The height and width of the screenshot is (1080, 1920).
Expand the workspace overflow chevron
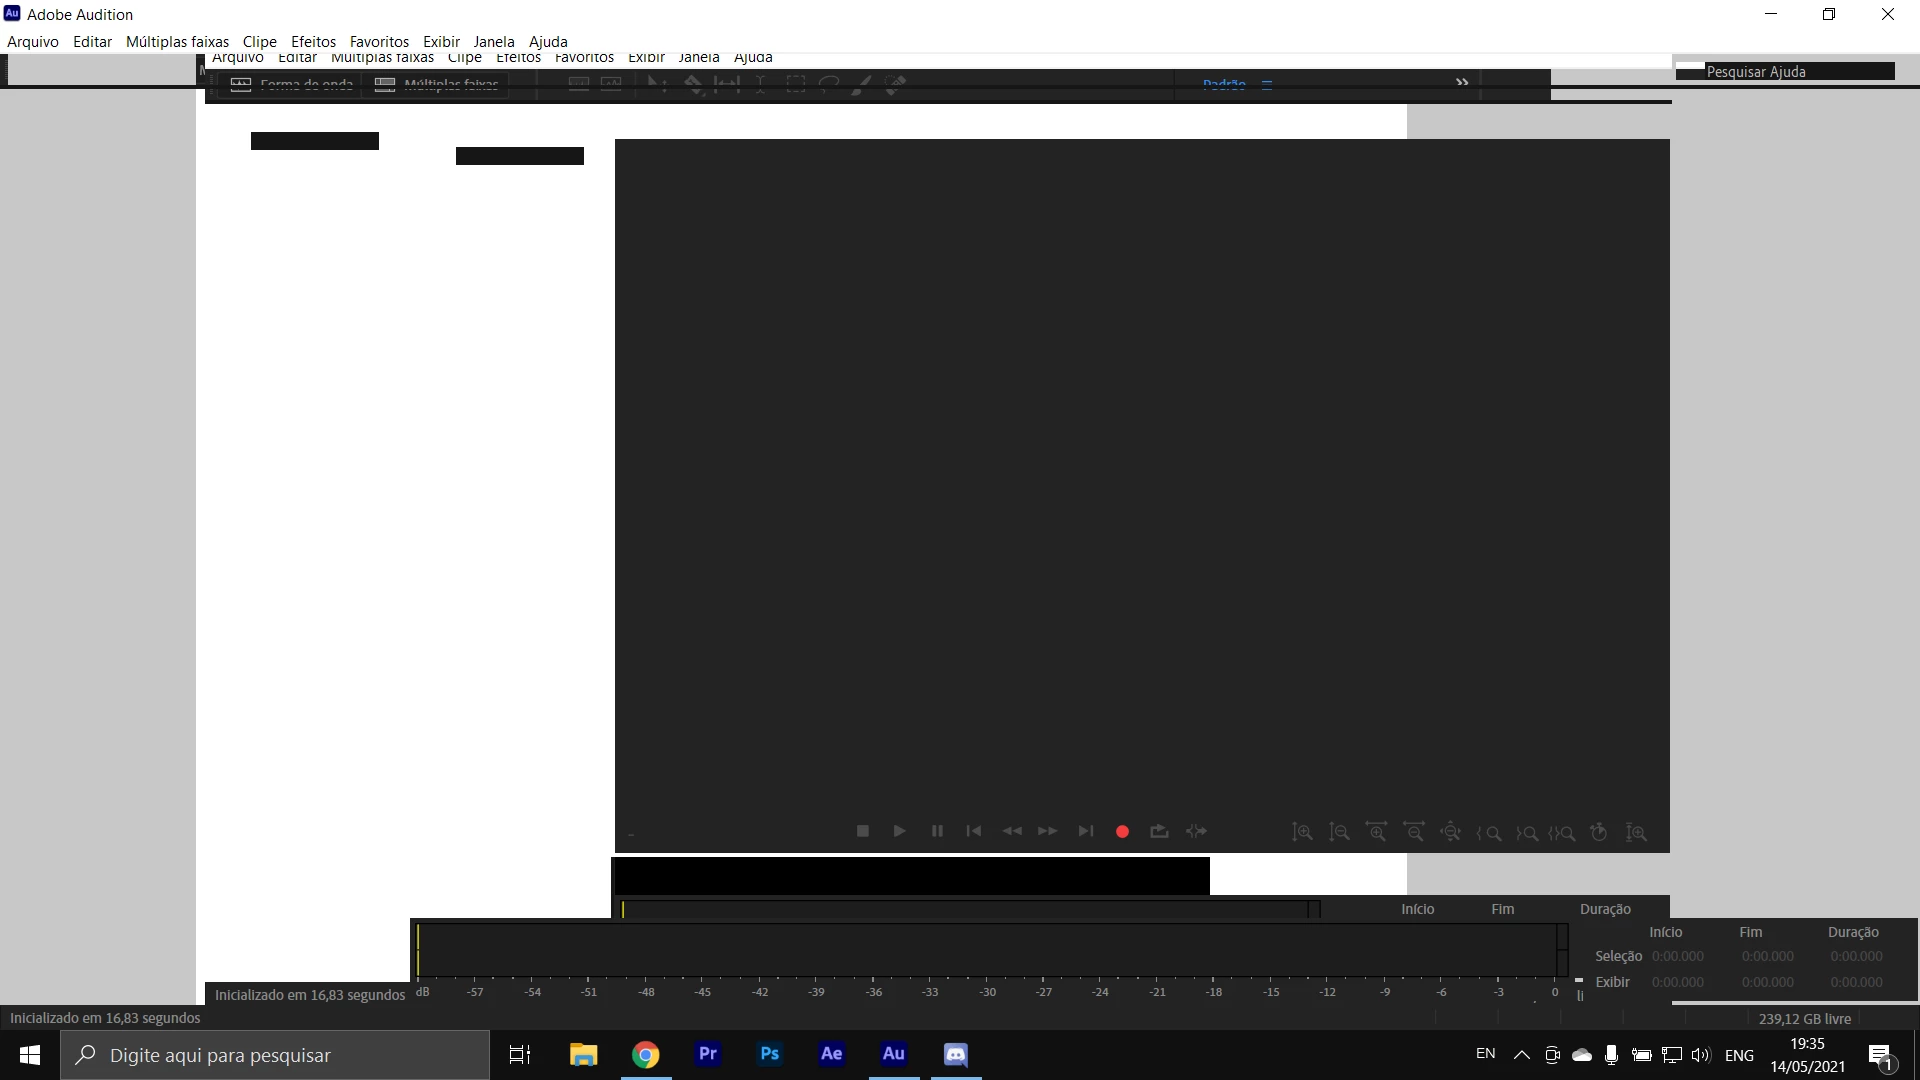(x=1462, y=82)
